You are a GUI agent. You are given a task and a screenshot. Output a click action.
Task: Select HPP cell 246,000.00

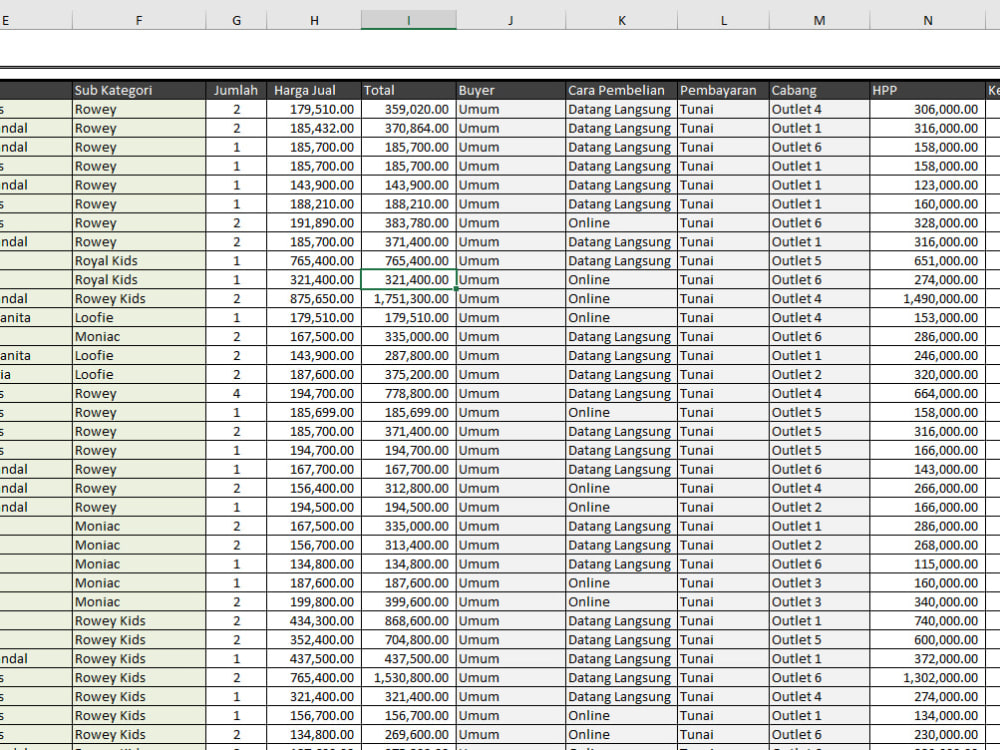(927, 355)
